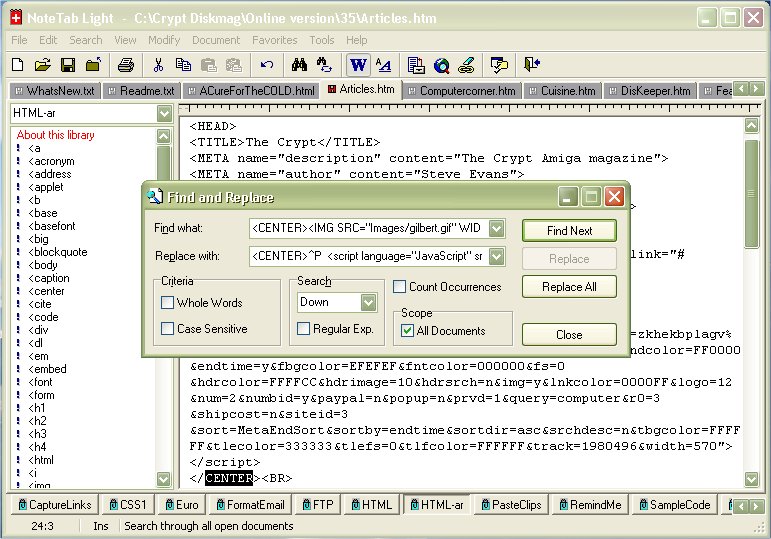
Task: Click the <TITLE>The Crypt</TITLE> line in editor
Action: (285, 143)
